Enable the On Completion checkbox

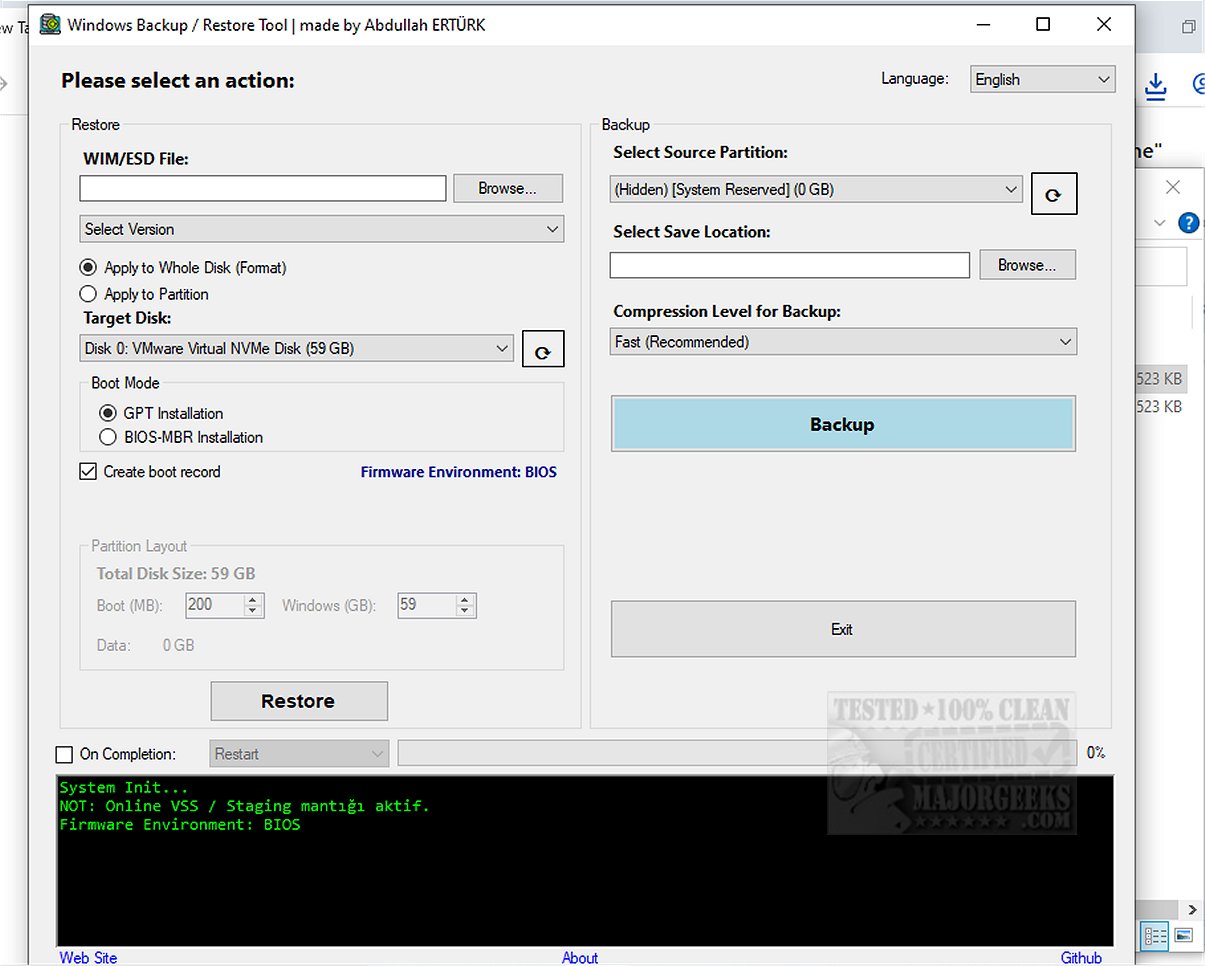pyautogui.click(x=64, y=754)
